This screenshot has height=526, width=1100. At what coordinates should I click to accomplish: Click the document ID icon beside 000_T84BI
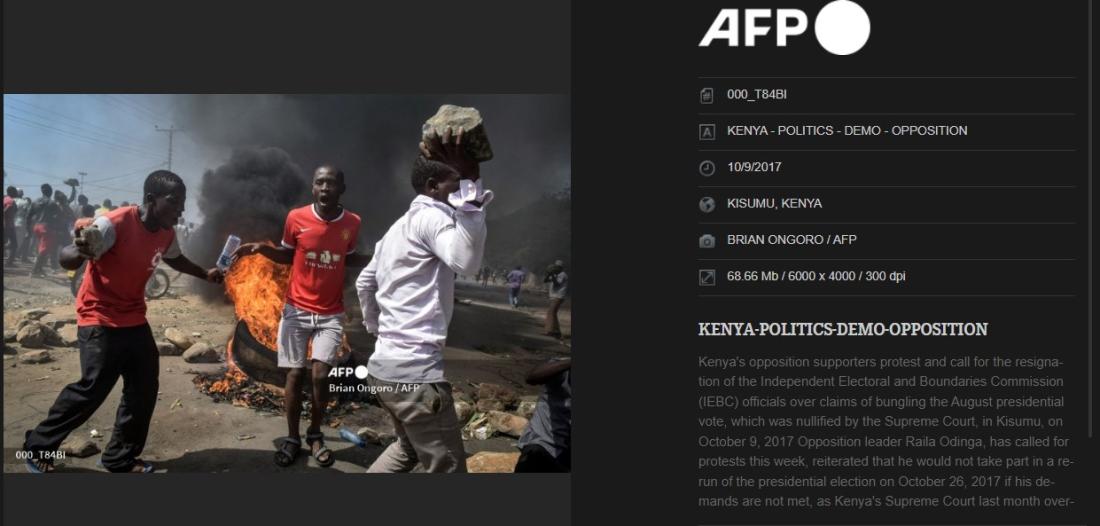tap(707, 95)
